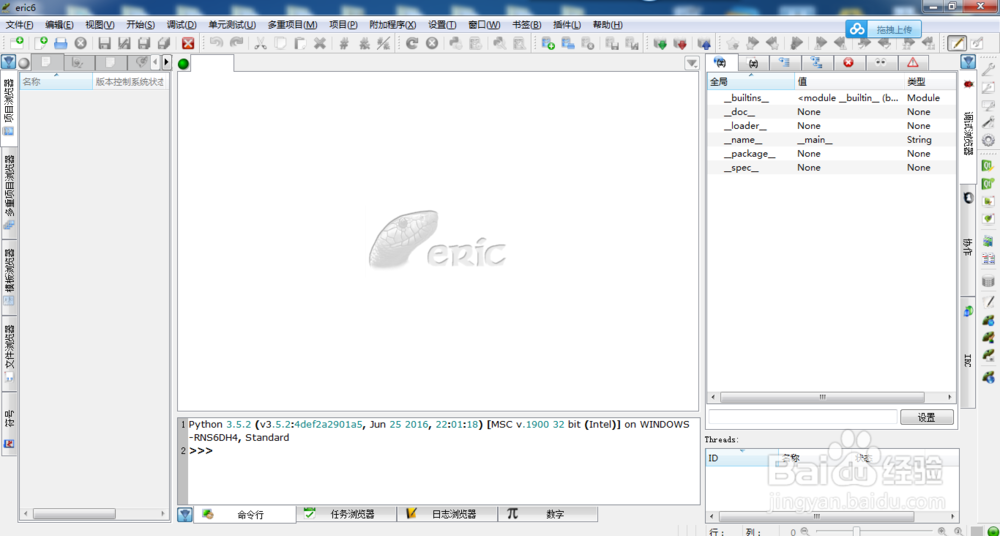Open the exceptions warning triangle tab
The width and height of the screenshot is (1000, 536).
[913, 62]
